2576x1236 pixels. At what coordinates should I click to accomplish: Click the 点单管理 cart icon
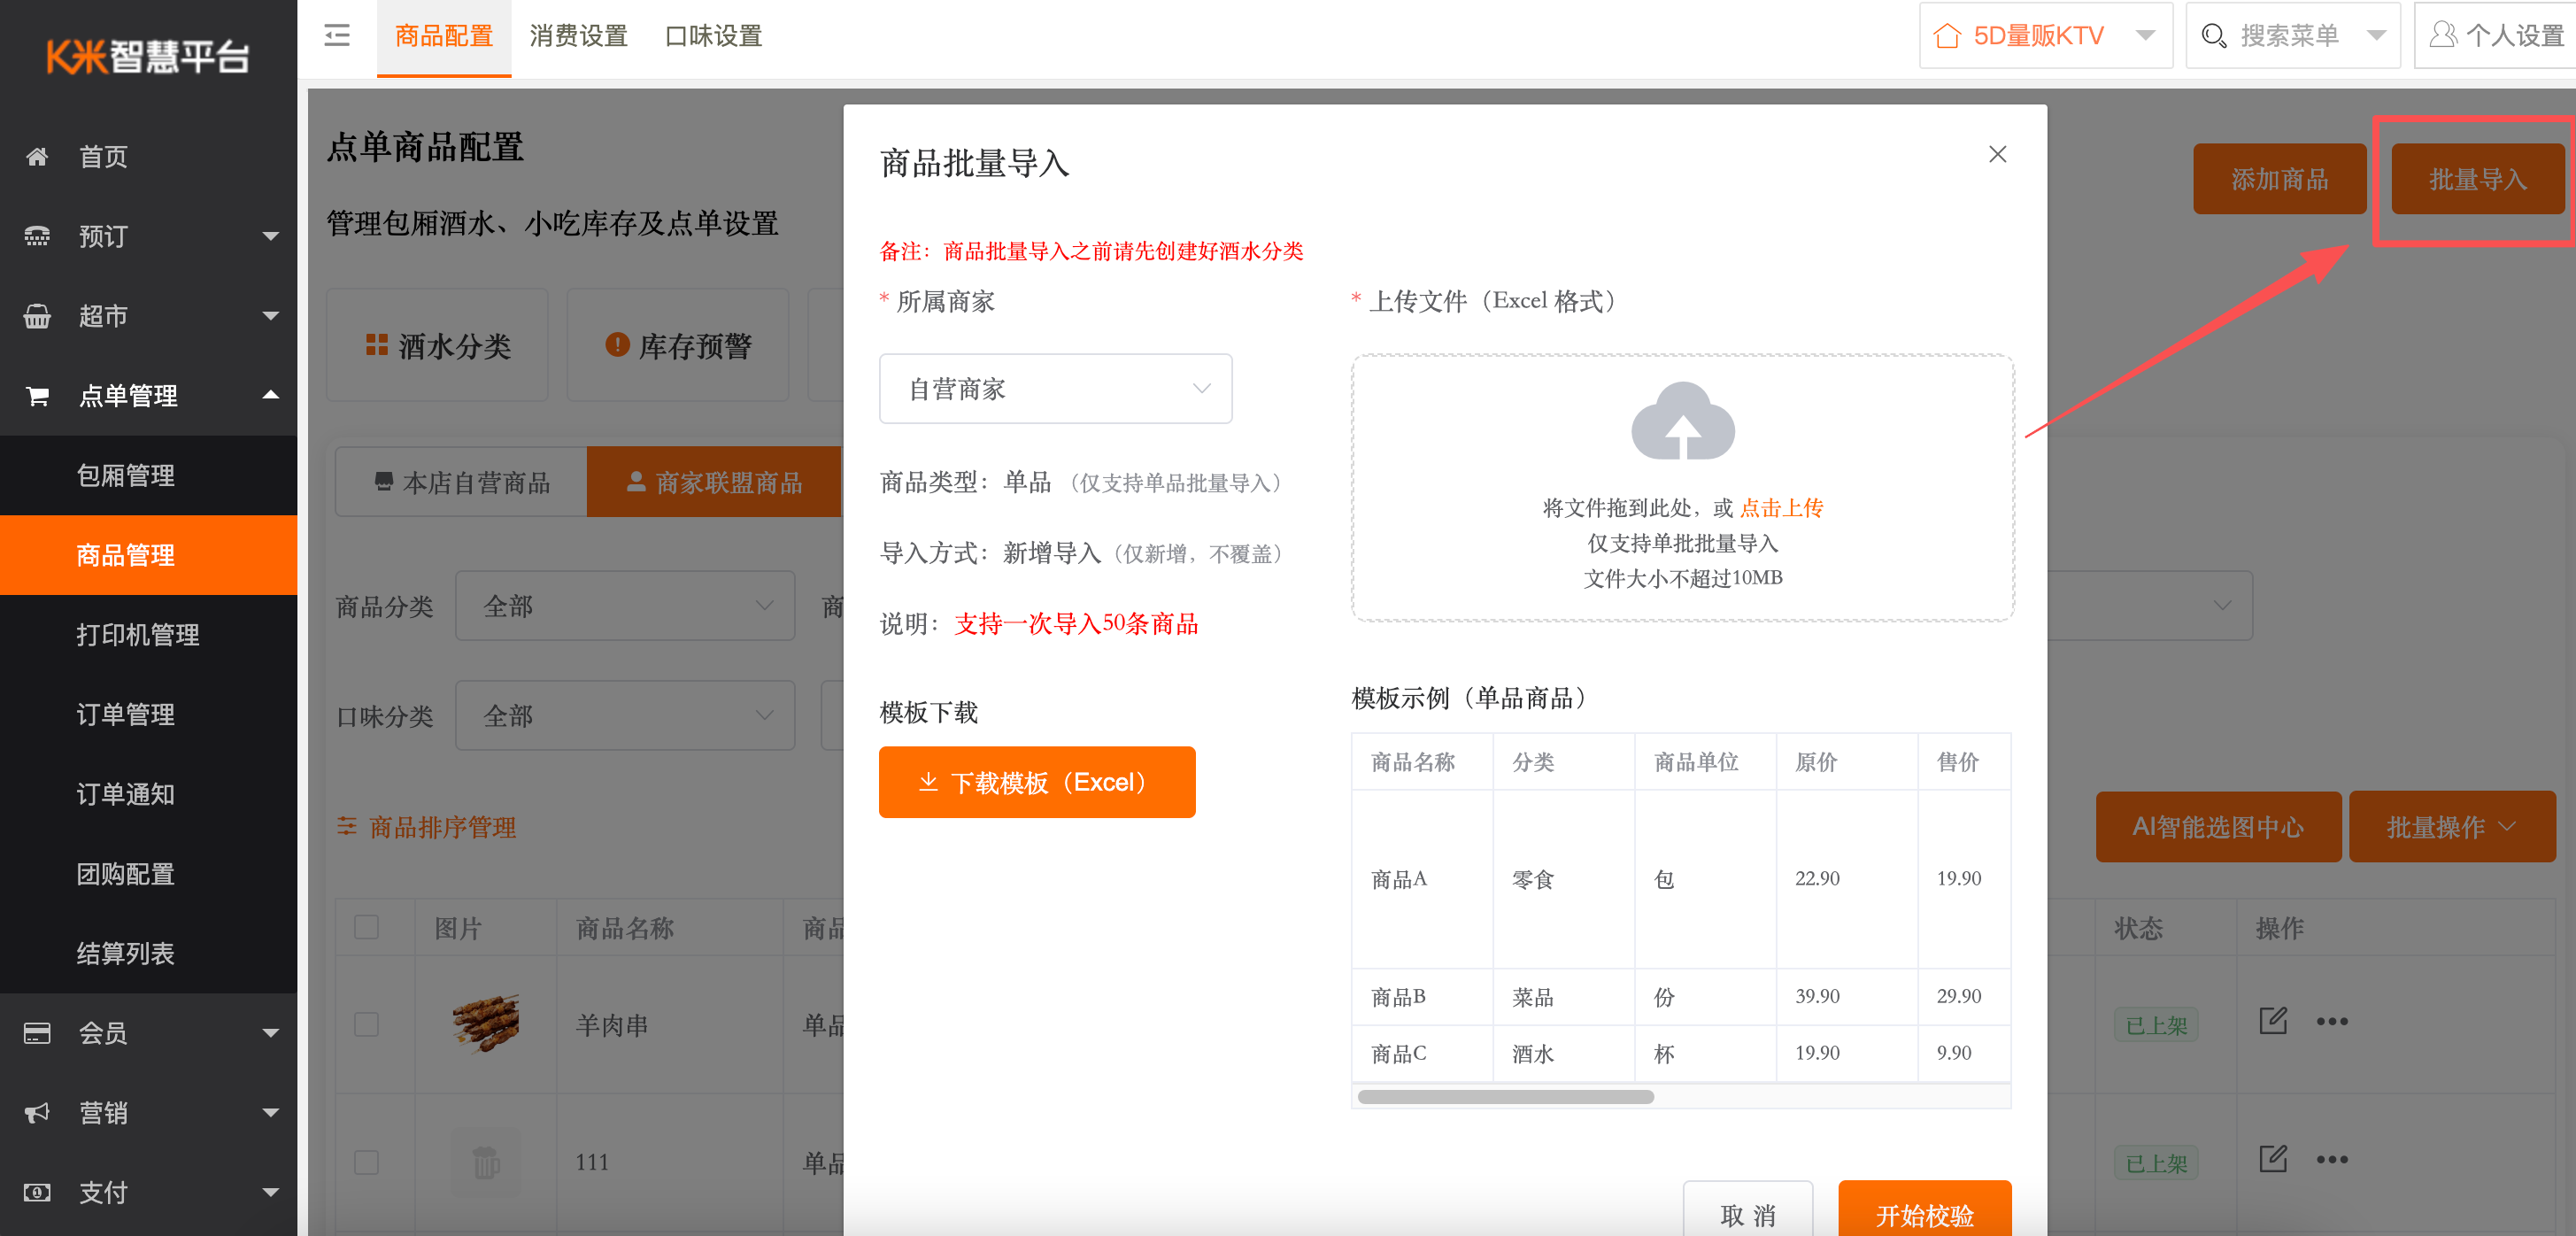(x=37, y=396)
